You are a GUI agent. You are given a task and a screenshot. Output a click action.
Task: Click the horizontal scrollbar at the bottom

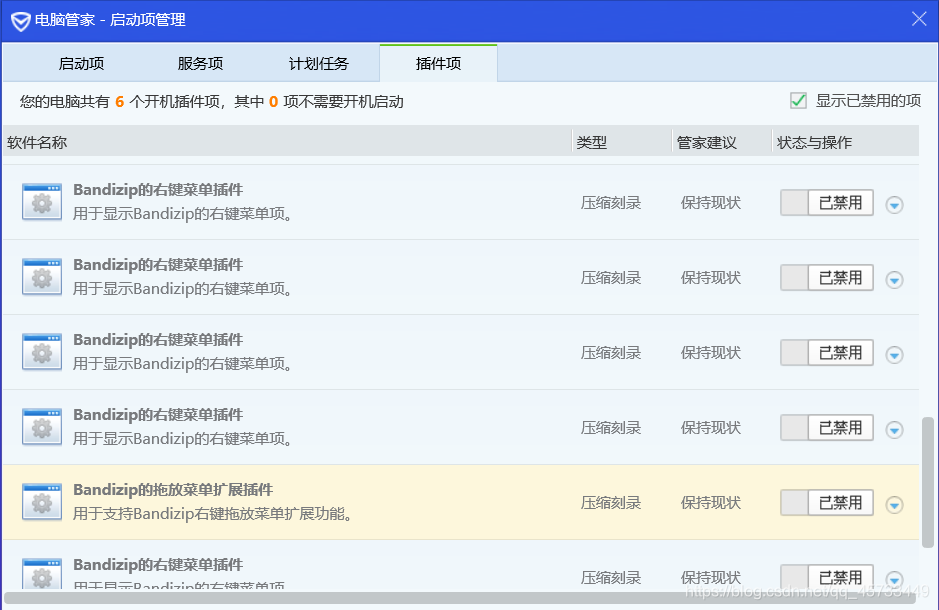coord(461,598)
